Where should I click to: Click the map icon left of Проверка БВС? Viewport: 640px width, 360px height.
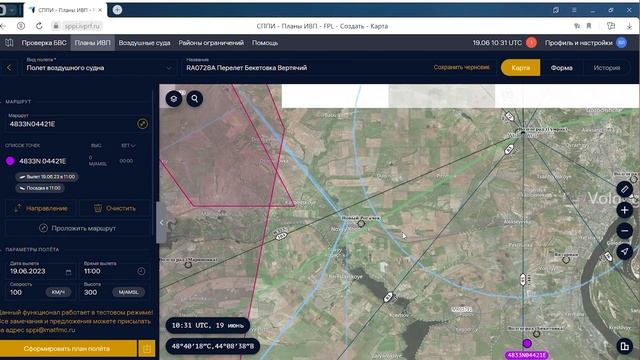[x=9, y=42]
